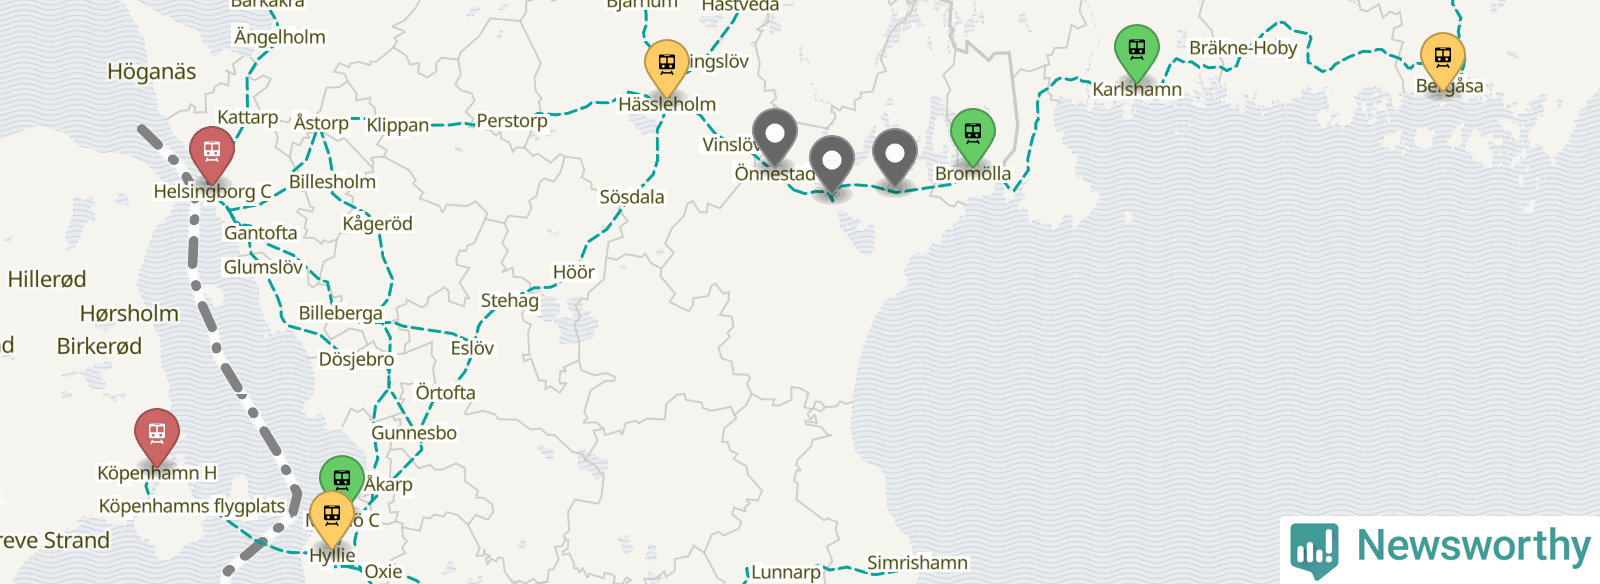1600x584 pixels.
Task: Select the green train marker at Karlshamn
Action: coord(1137,52)
